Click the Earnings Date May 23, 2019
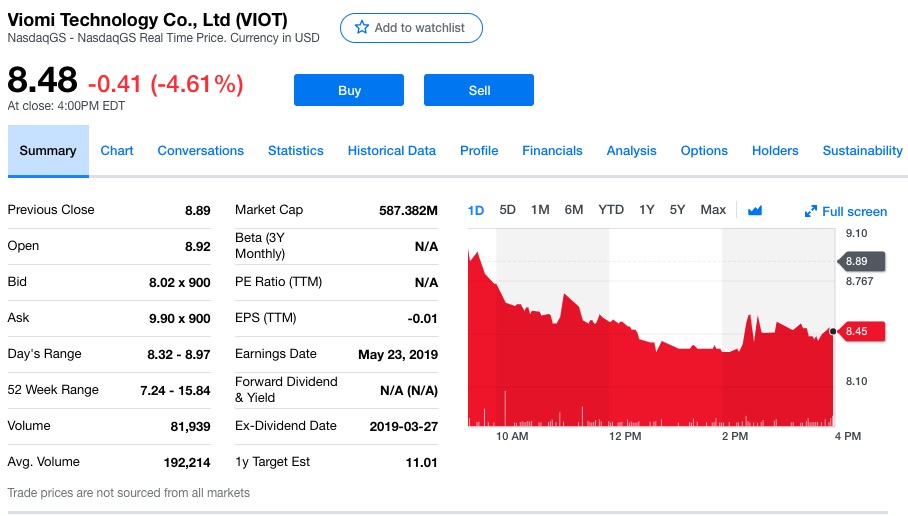This screenshot has width=908, height=516. [x=398, y=354]
